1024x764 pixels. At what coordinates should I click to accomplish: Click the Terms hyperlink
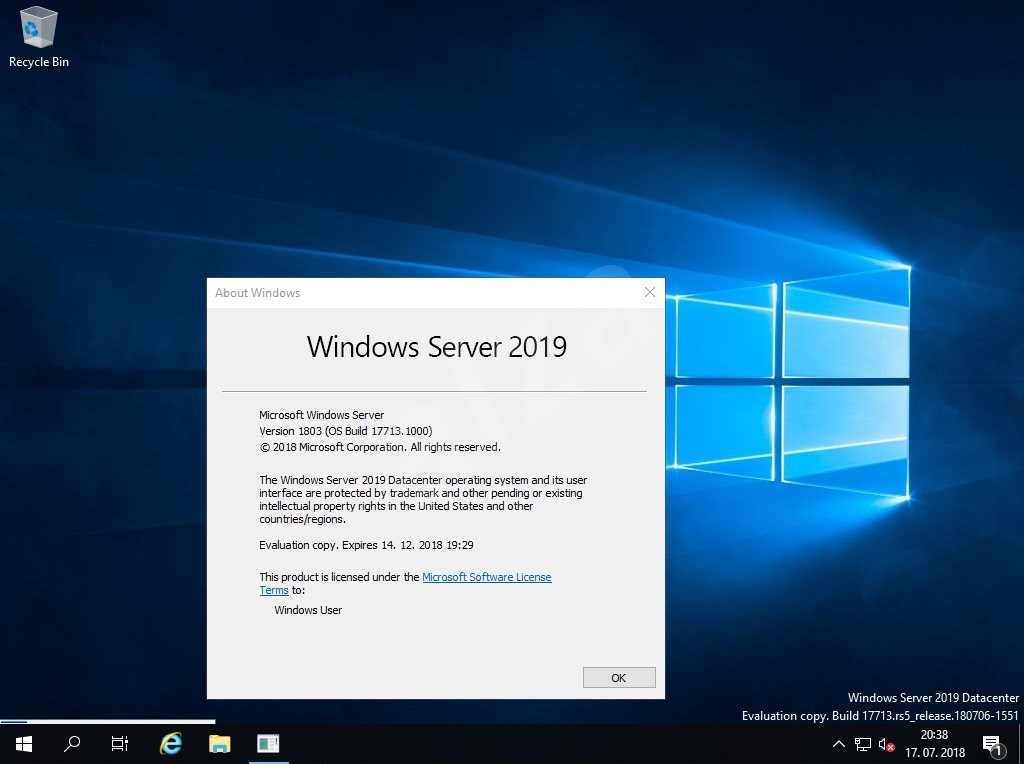[273, 590]
